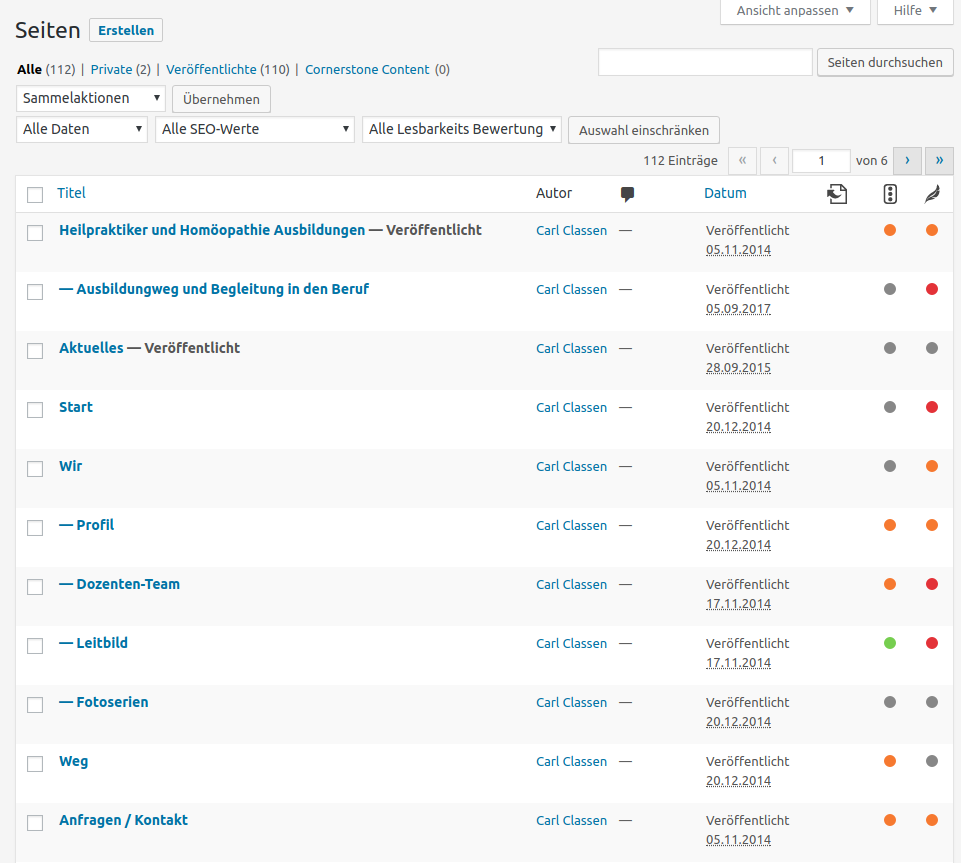The width and height of the screenshot is (961, 863).
Task: Click the comments column speech bubble icon
Action: [627, 194]
